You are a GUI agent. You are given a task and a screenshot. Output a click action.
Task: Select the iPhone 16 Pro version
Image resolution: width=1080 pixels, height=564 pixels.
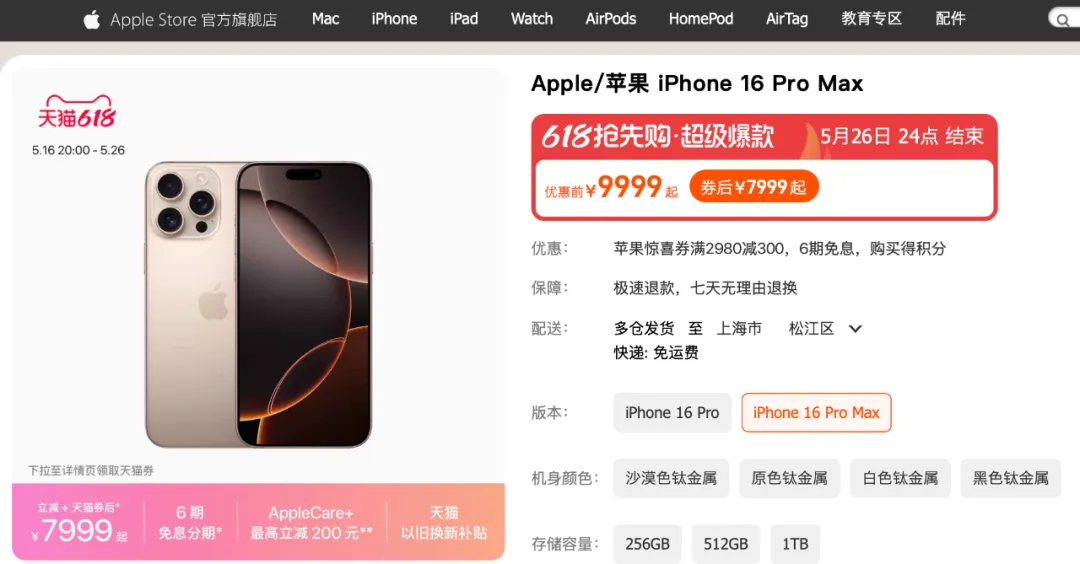tap(672, 412)
